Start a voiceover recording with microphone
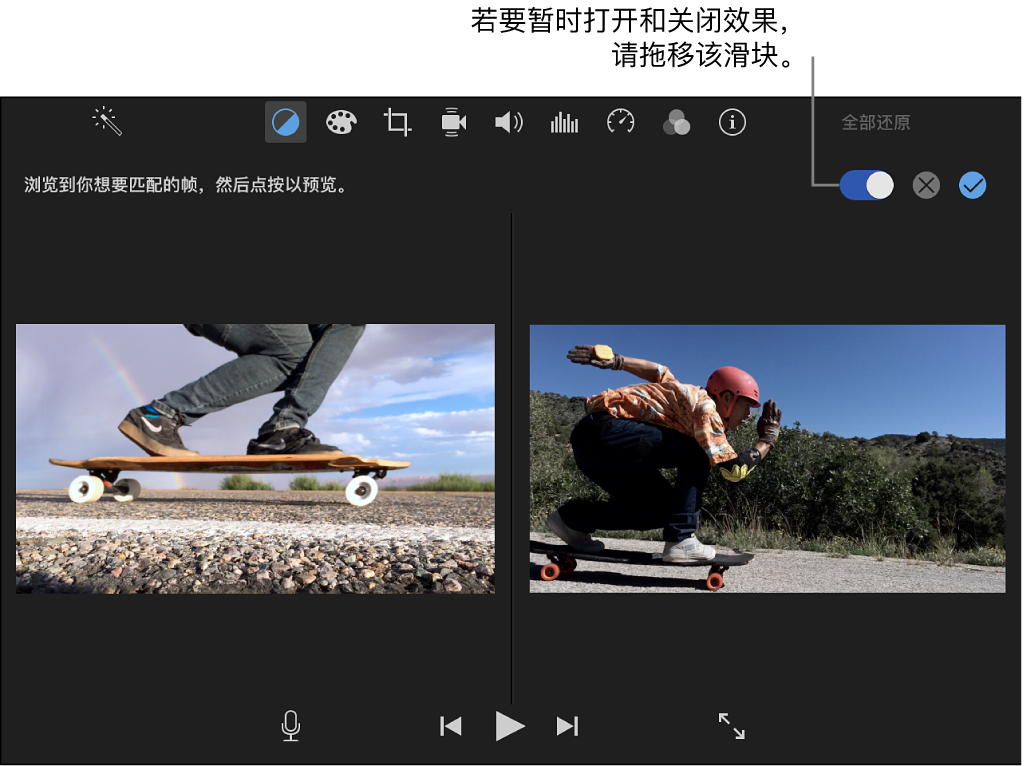Screen dimensions: 1024x766 coord(291,726)
